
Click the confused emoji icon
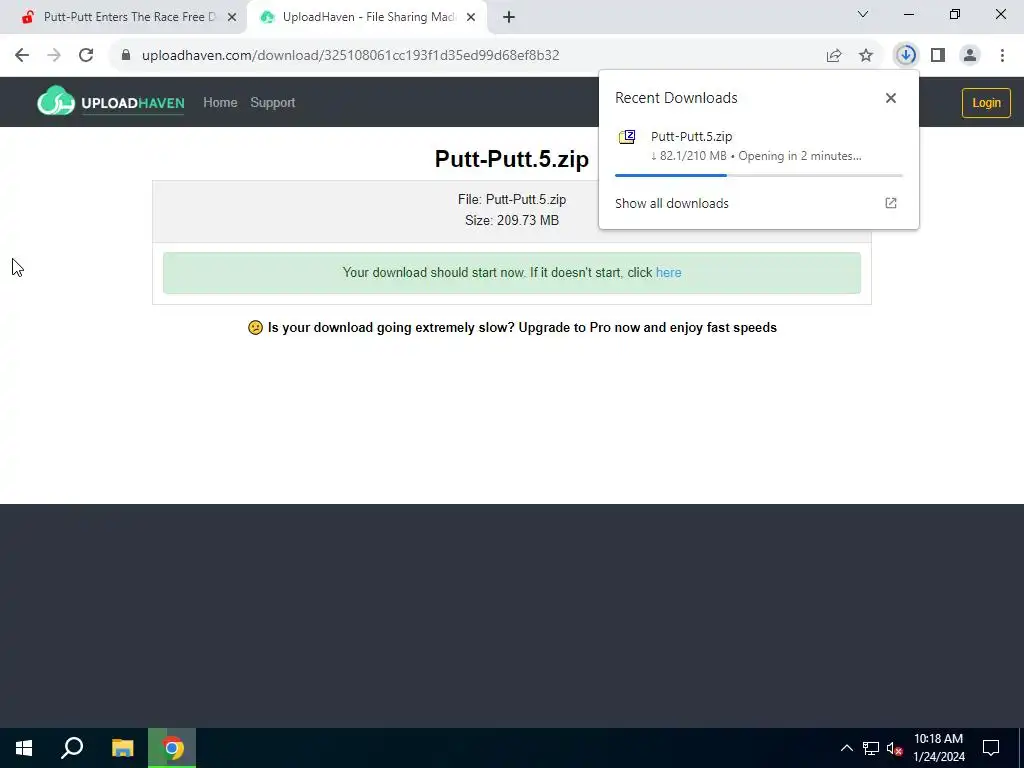(255, 327)
